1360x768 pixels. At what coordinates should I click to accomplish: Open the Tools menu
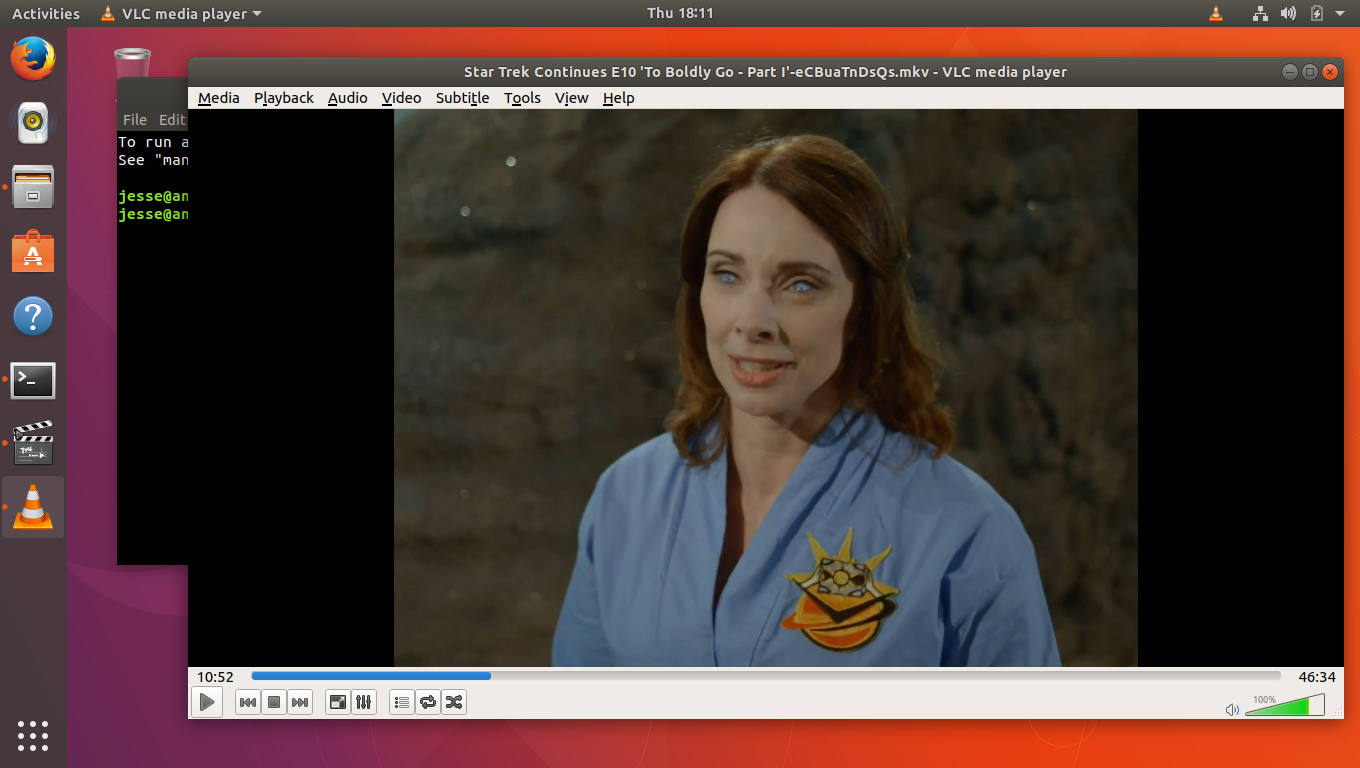point(522,98)
